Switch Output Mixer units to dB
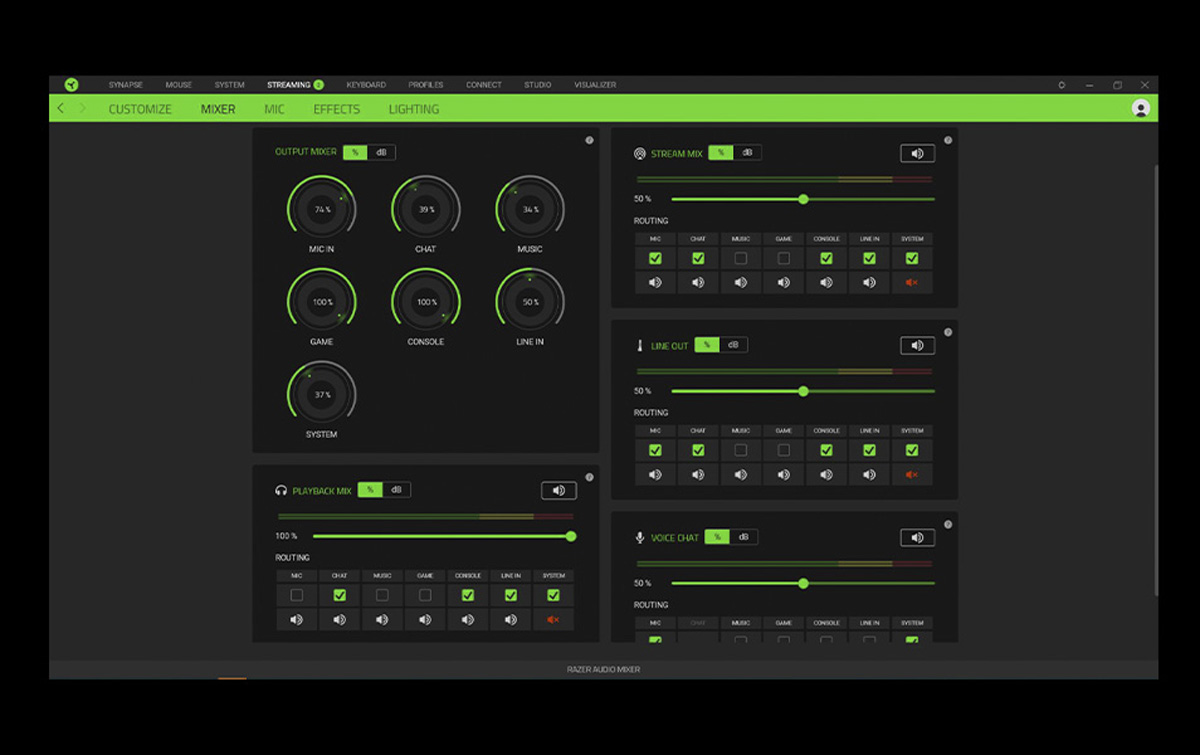 (382, 152)
